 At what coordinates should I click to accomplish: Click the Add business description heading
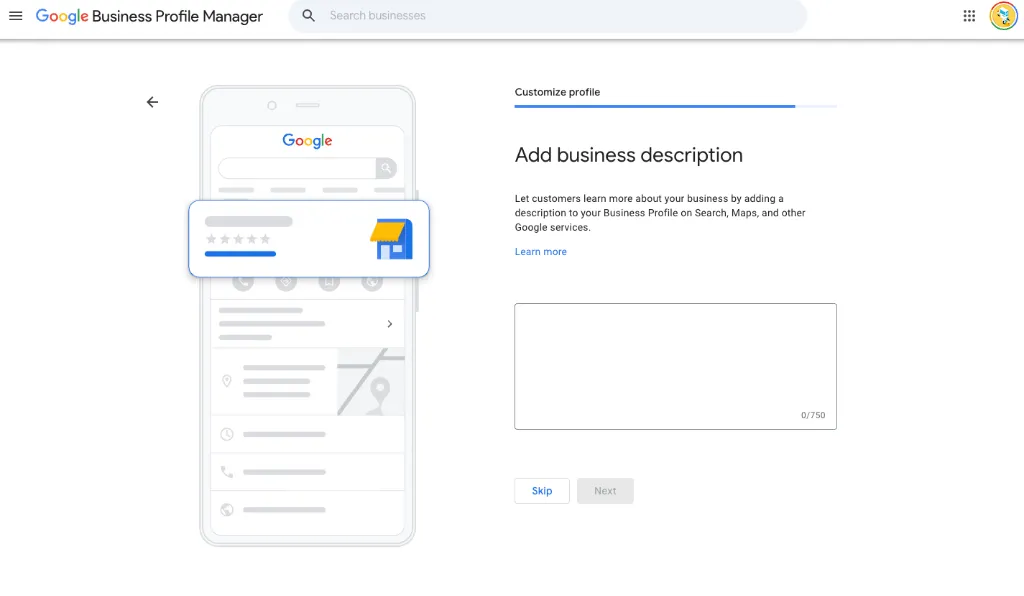628,155
